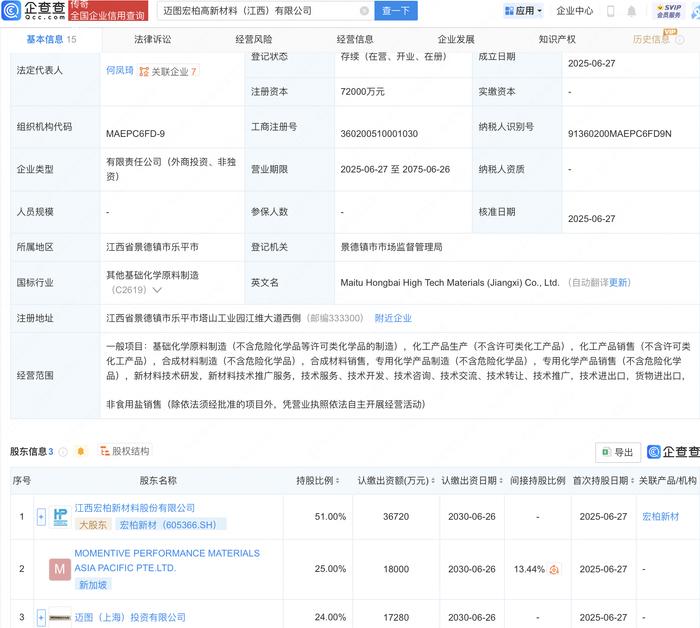The image size is (700, 628).
Task: Switch to 历史信息 tab
Action: pos(651,40)
